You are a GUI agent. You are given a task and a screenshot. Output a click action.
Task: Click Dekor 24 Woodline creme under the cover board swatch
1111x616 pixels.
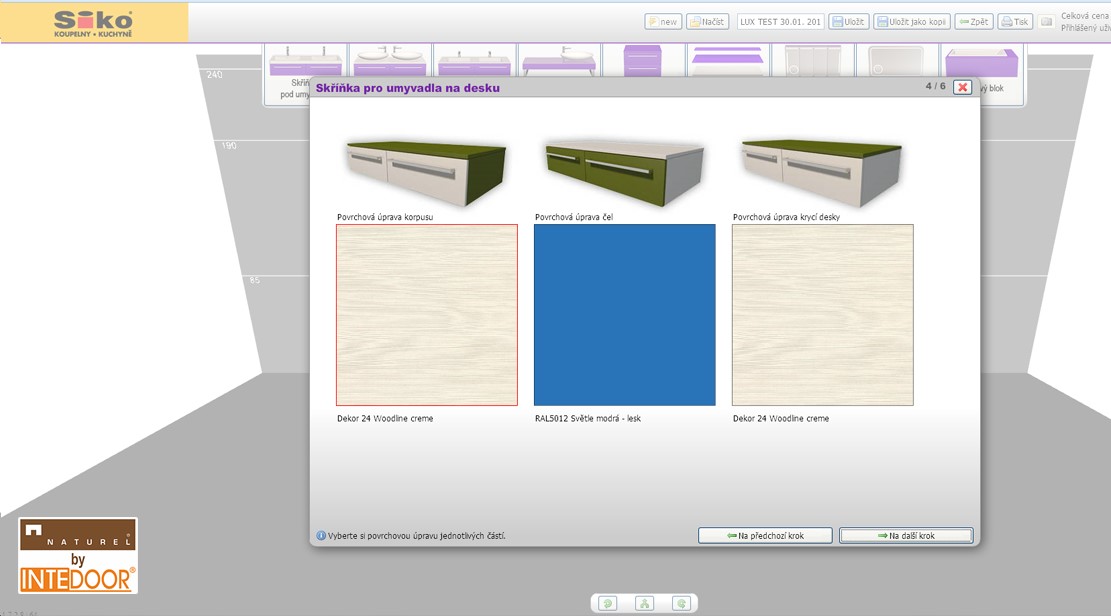[781, 418]
